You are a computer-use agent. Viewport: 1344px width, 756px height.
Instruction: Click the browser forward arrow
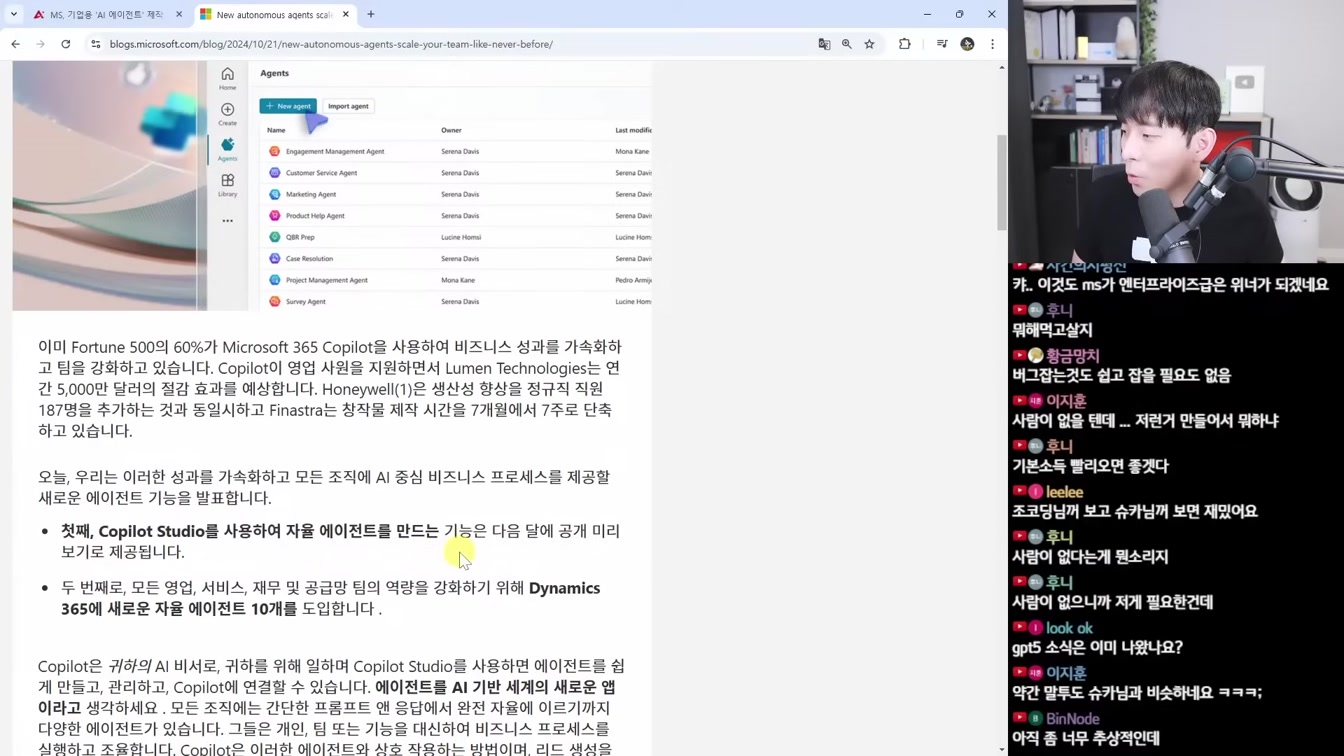click(40, 44)
